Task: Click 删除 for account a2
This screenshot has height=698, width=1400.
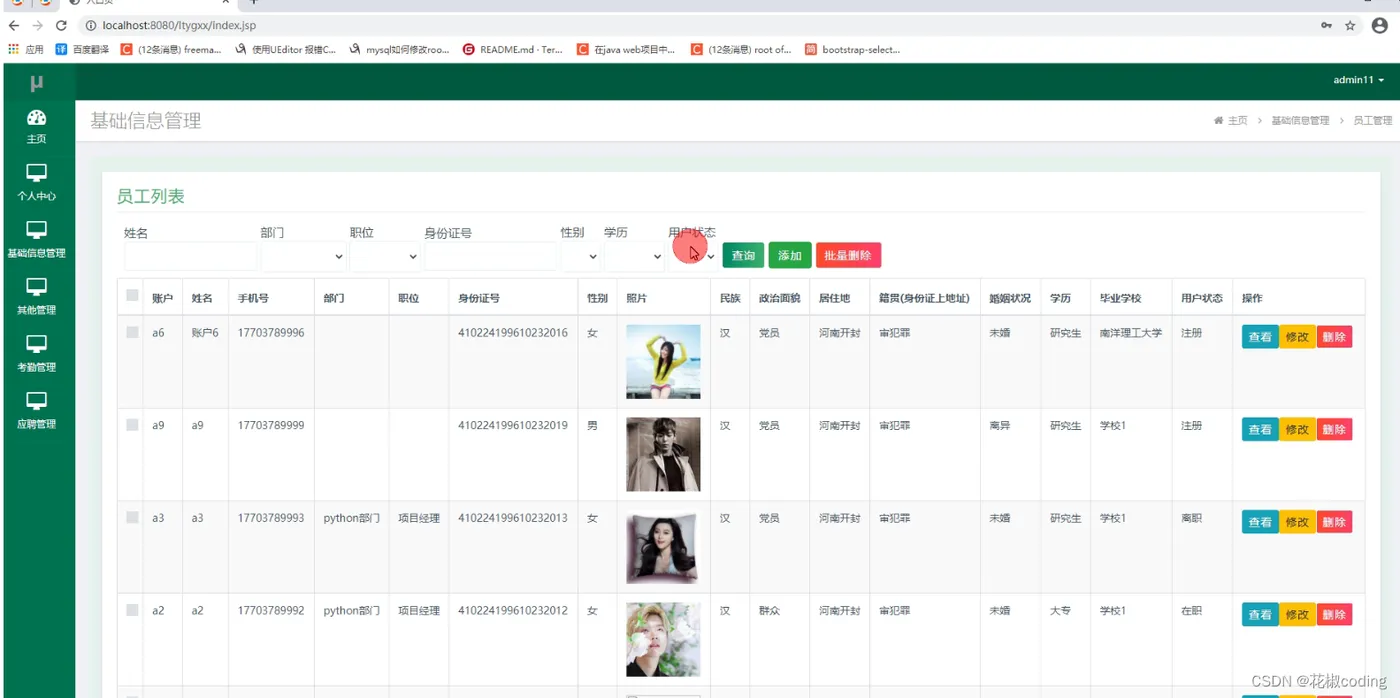Action: point(1334,614)
